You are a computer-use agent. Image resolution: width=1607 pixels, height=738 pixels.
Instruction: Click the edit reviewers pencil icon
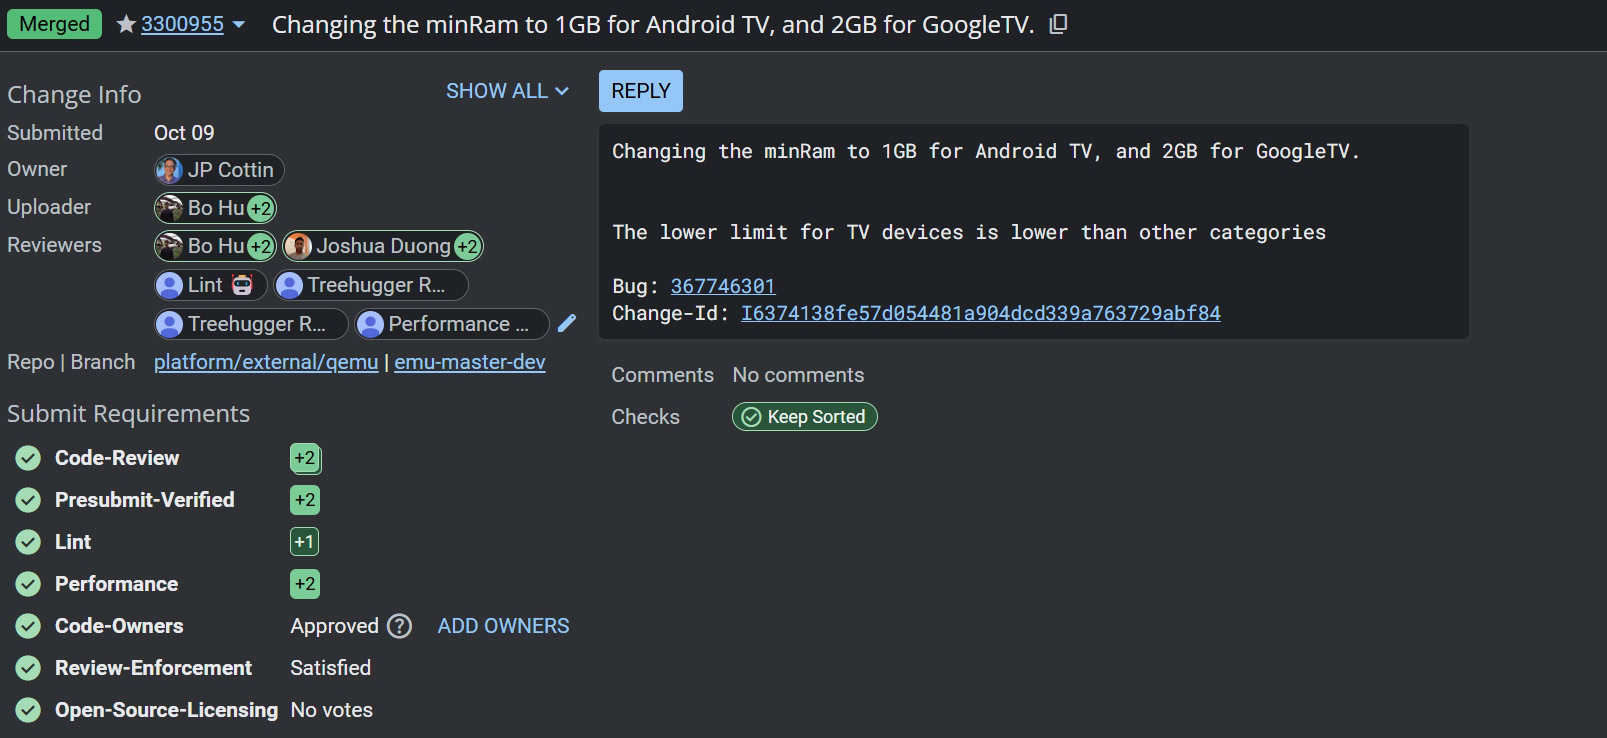pyautogui.click(x=567, y=323)
